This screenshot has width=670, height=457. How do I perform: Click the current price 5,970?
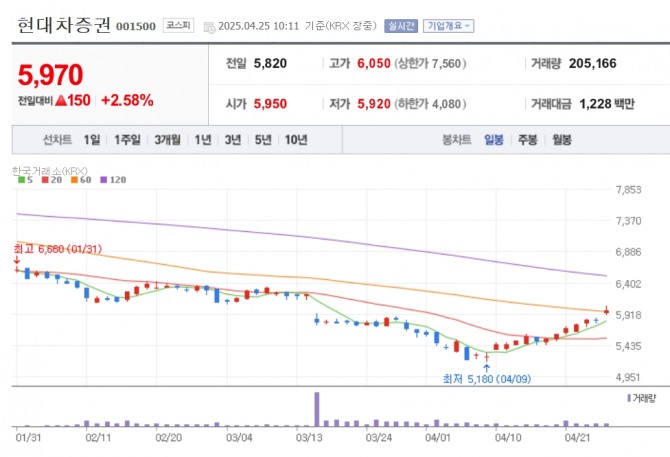[x=50, y=75]
